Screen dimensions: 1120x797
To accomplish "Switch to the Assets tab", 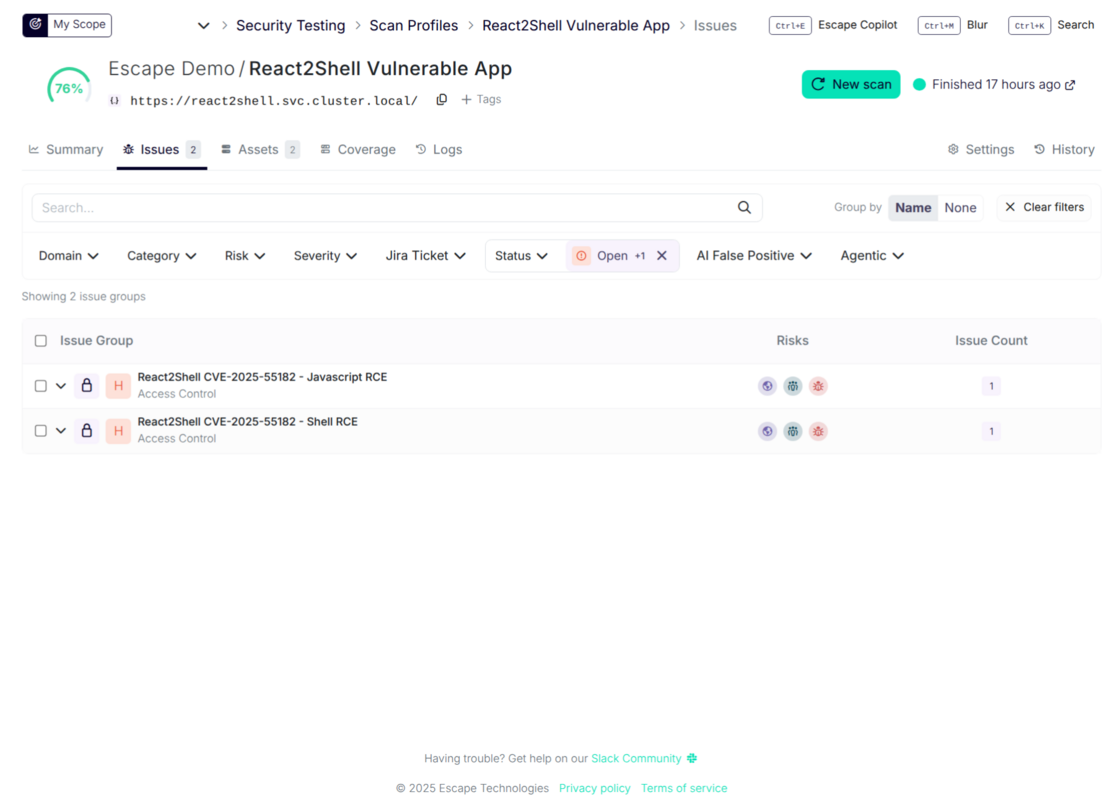I will pyautogui.click(x=259, y=149).
